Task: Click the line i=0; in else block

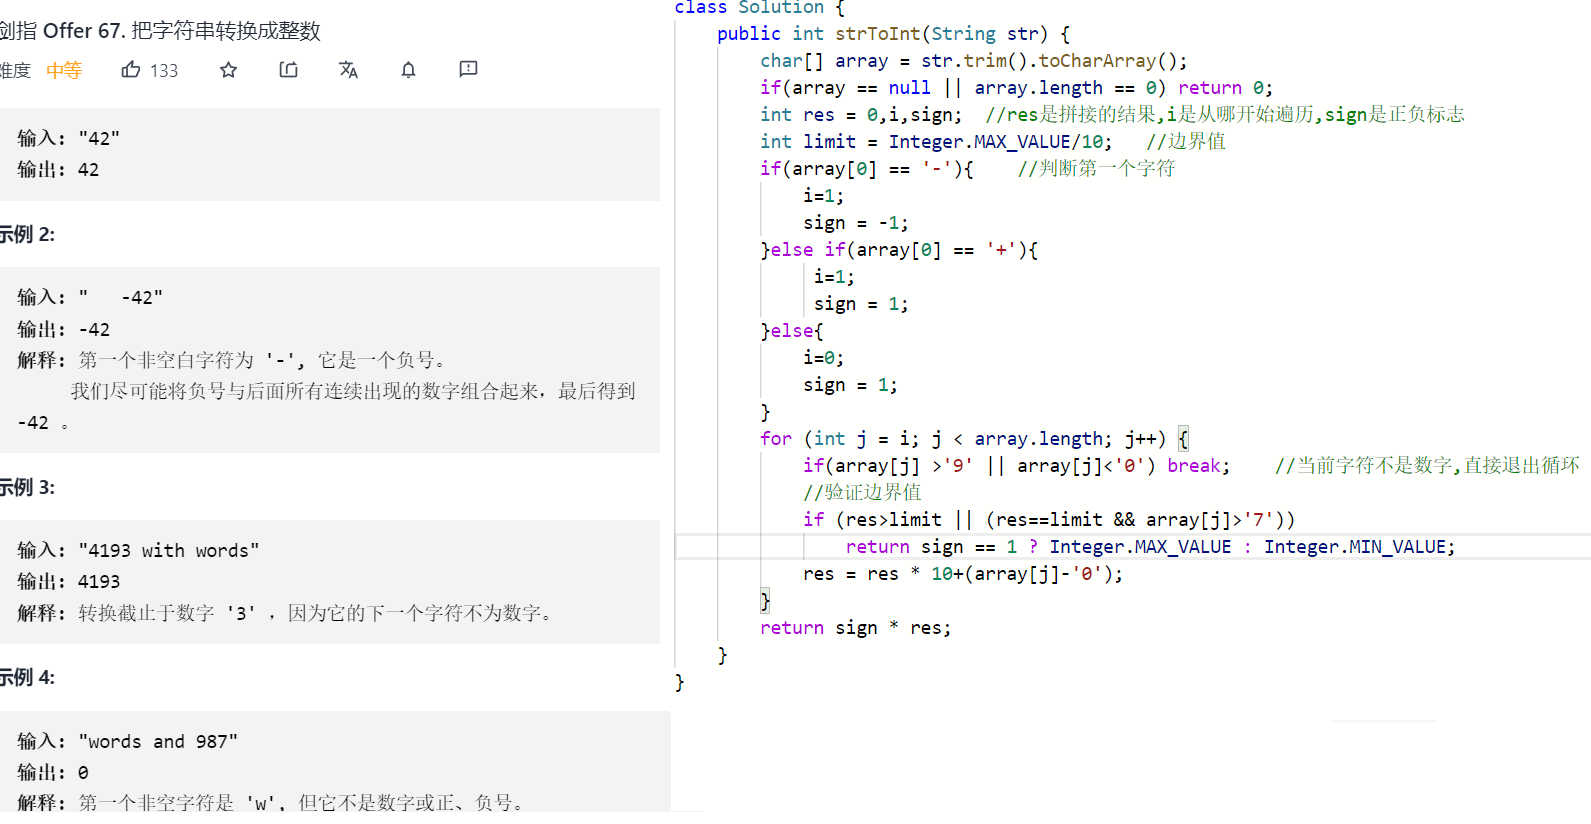Action: click(x=823, y=358)
